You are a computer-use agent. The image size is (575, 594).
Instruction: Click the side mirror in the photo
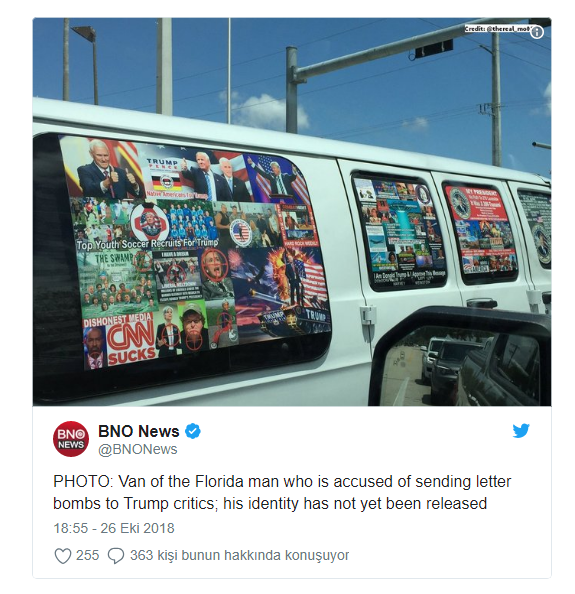point(462,357)
